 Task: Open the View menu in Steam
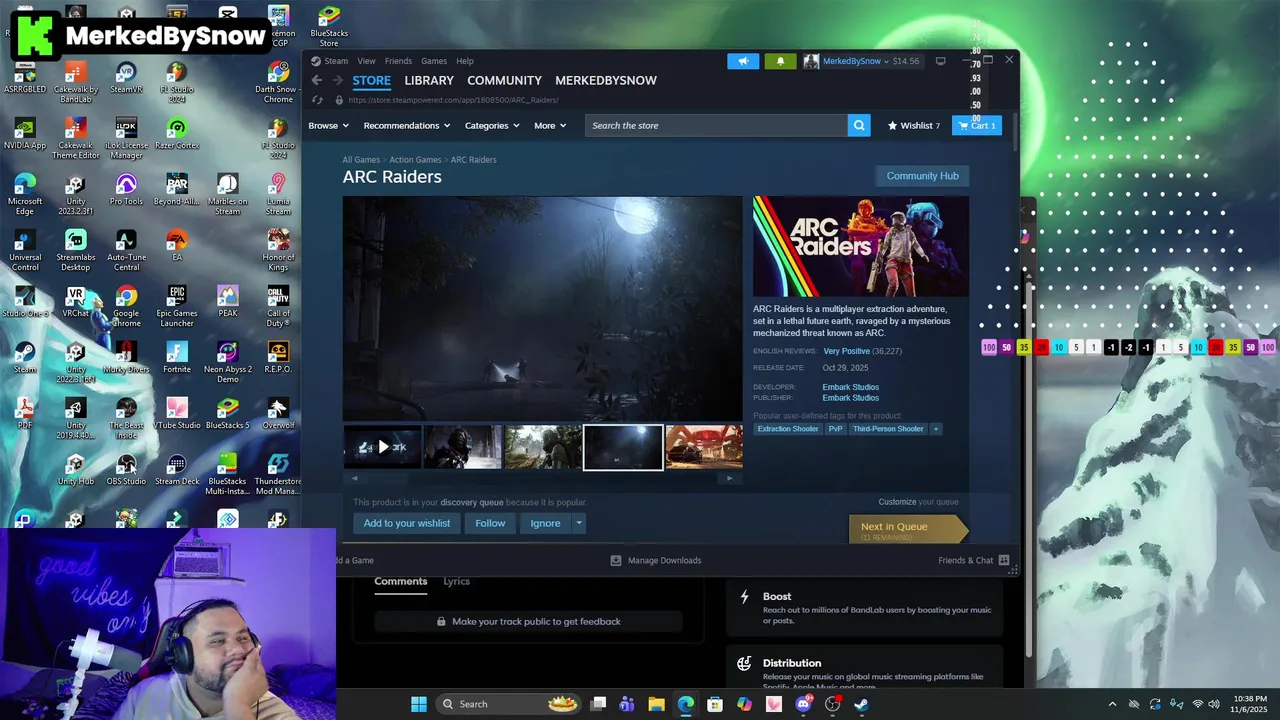pyautogui.click(x=367, y=61)
